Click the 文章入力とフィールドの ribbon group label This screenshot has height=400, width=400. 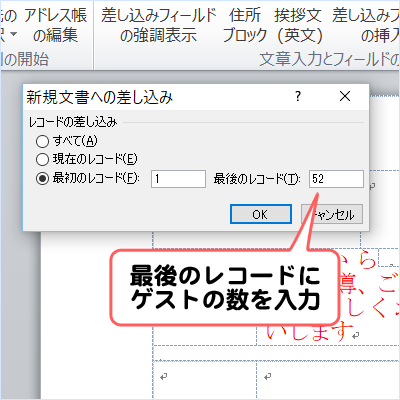point(329,59)
